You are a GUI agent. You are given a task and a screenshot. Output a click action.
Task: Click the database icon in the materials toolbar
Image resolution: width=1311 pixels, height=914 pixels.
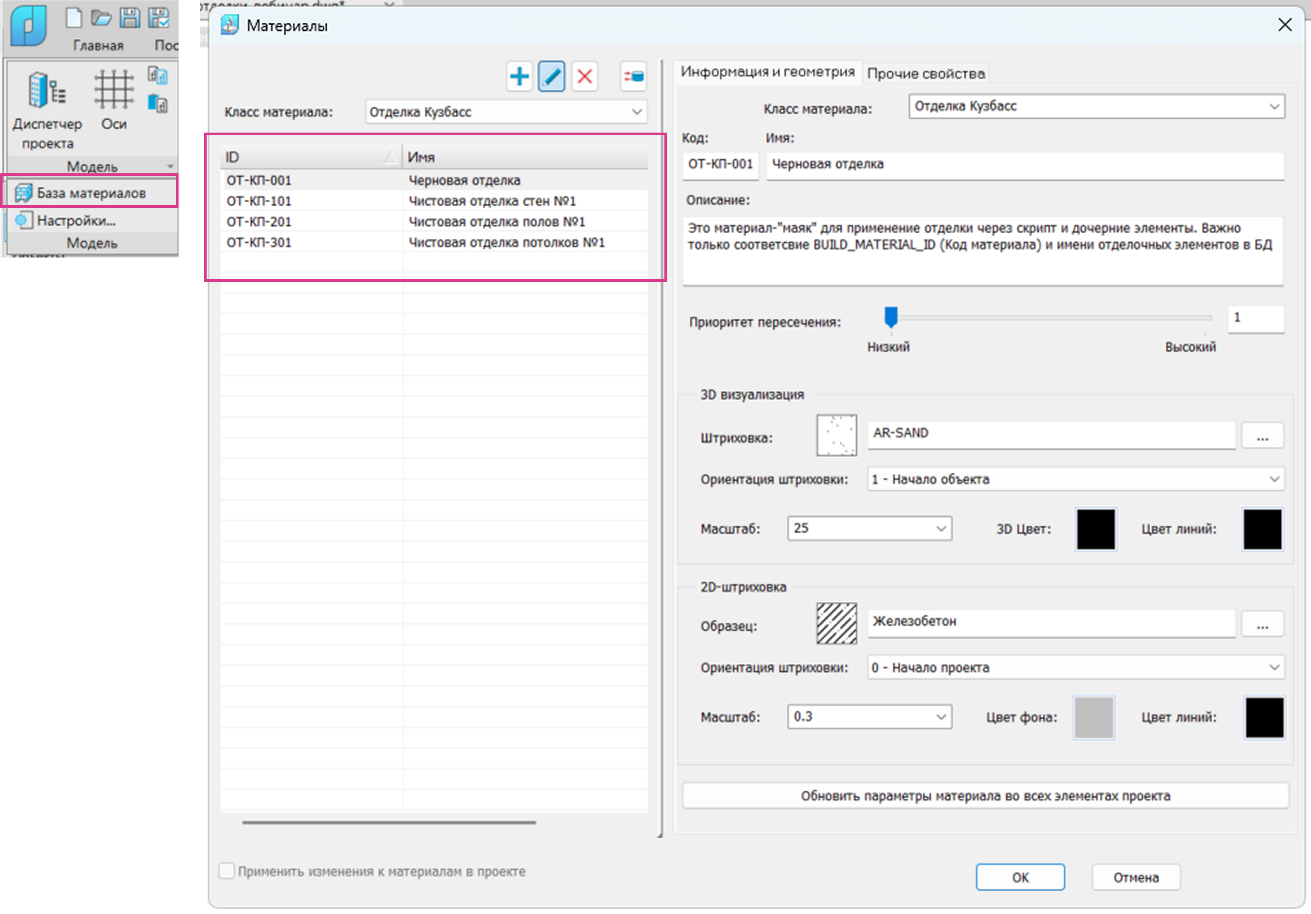[633, 76]
